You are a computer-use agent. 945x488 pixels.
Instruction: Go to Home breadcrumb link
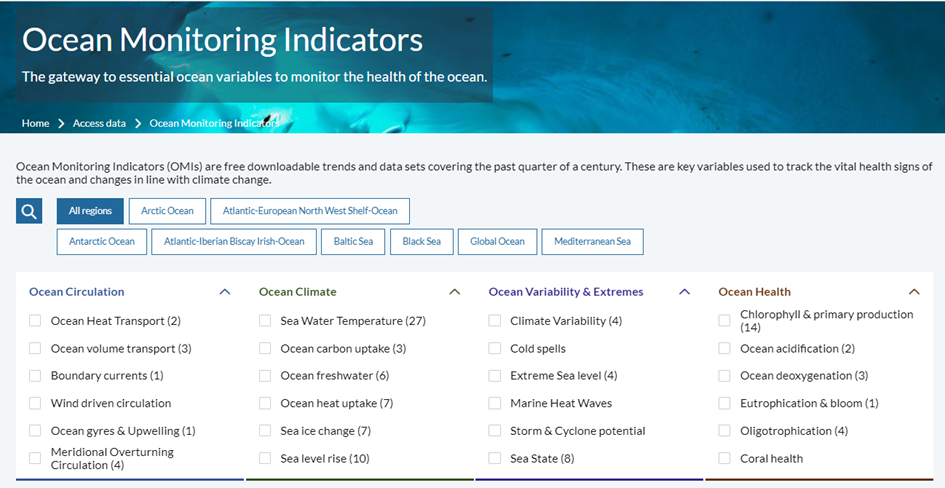coord(36,123)
